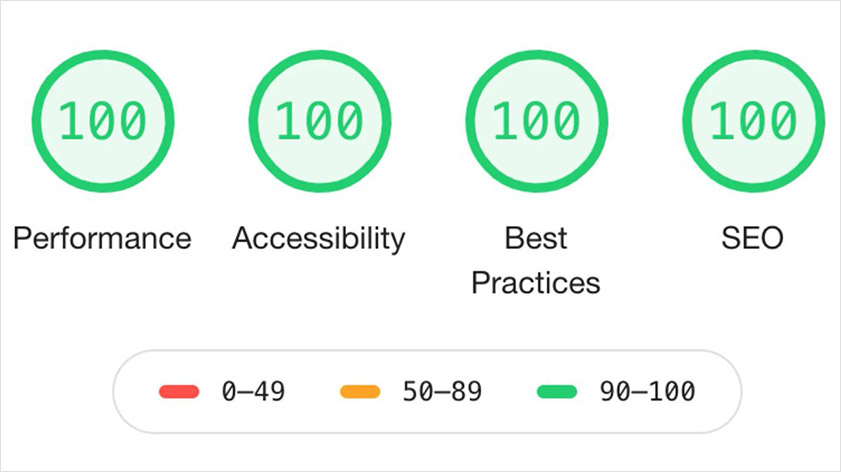Screen dimensions: 841x472
Task: Click the 100 number inside Best Practices gauge
Action: point(536,121)
